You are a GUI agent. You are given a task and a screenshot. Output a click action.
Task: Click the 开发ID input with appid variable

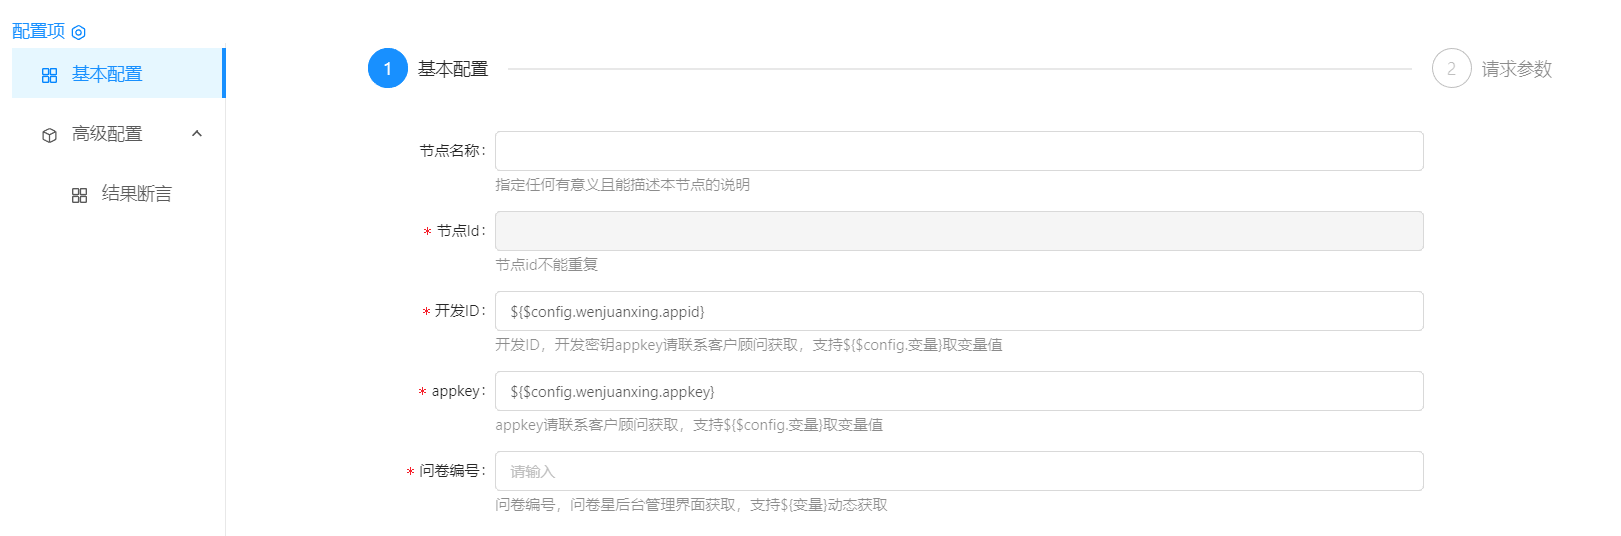[958, 311]
